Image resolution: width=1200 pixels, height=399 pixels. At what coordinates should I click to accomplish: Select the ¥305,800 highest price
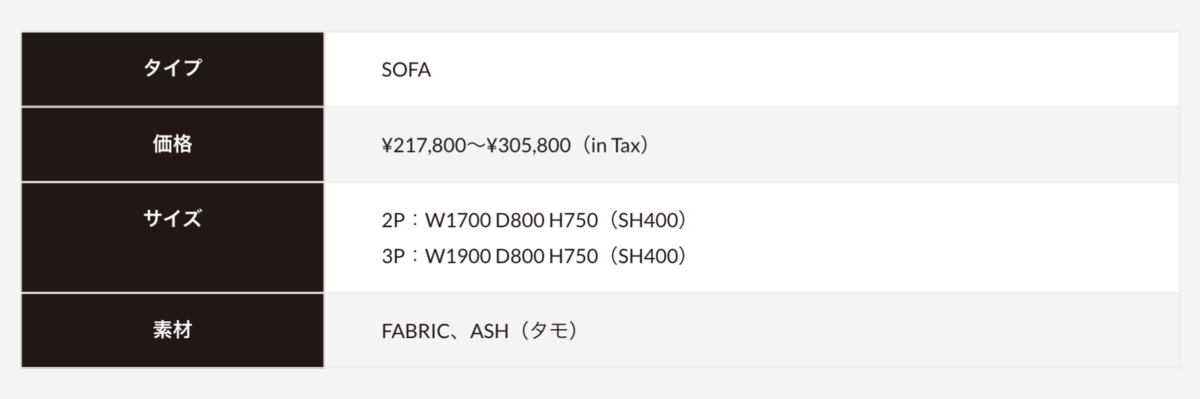pyautogui.click(x=527, y=145)
